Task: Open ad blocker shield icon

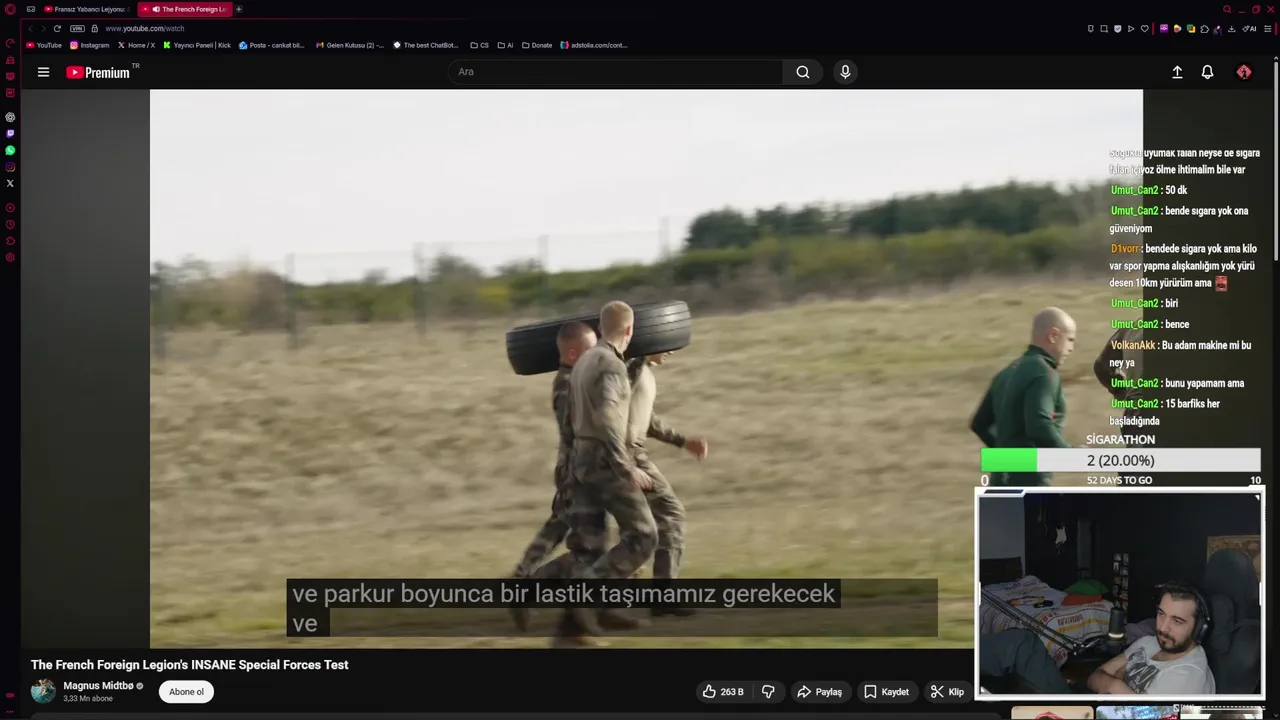Action: [1117, 28]
